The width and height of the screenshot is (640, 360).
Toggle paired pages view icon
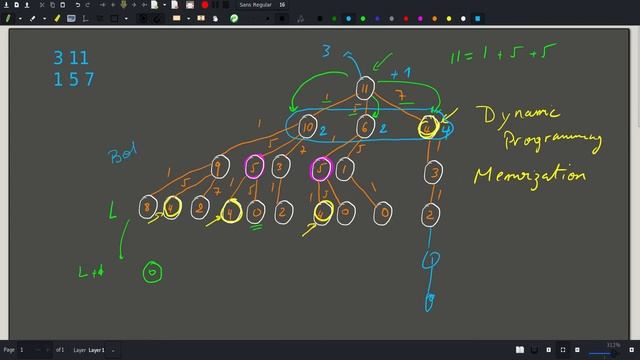tap(520, 350)
